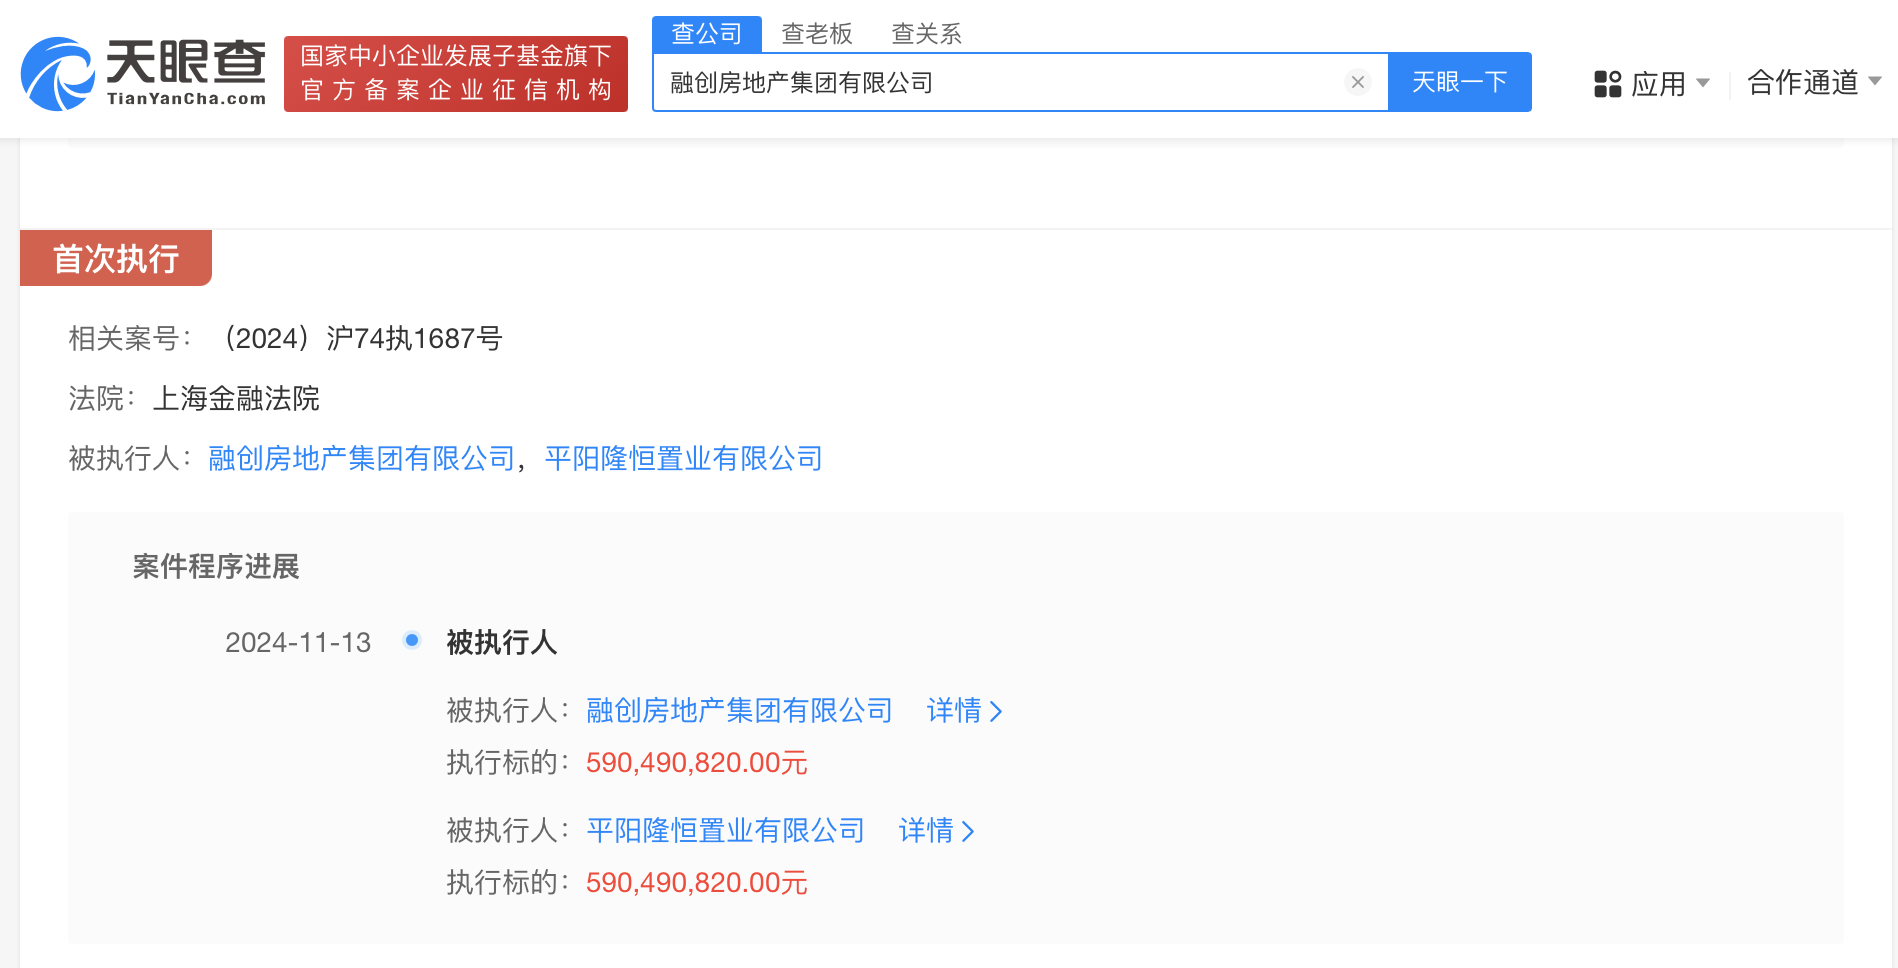Select the bold 被执行人 timeline heading
This screenshot has width=1898, height=968.
[x=502, y=642]
